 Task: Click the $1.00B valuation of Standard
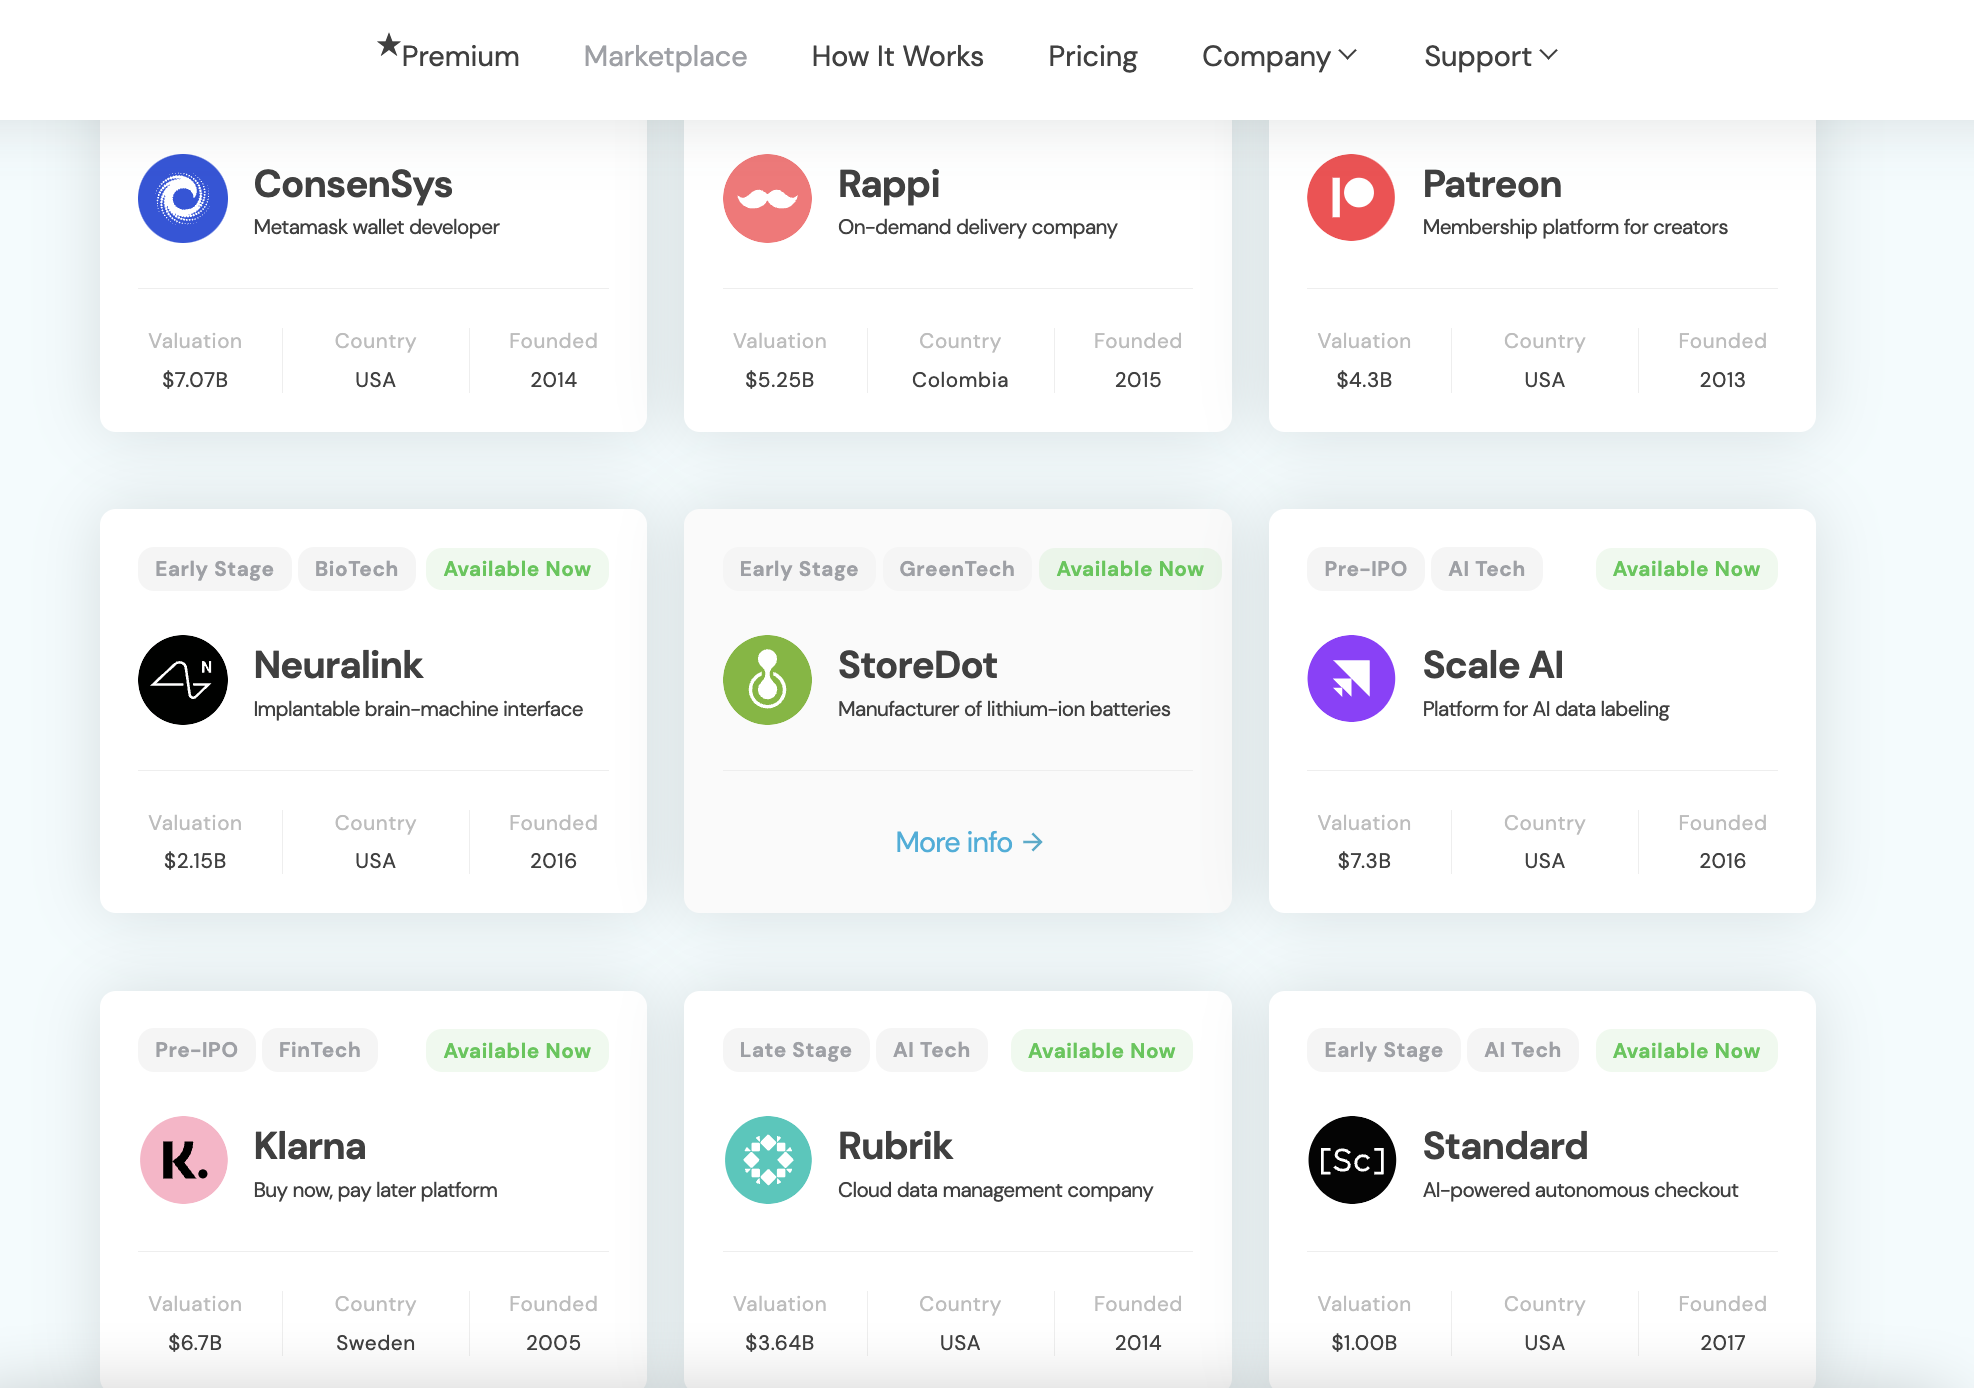pos(1364,1343)
